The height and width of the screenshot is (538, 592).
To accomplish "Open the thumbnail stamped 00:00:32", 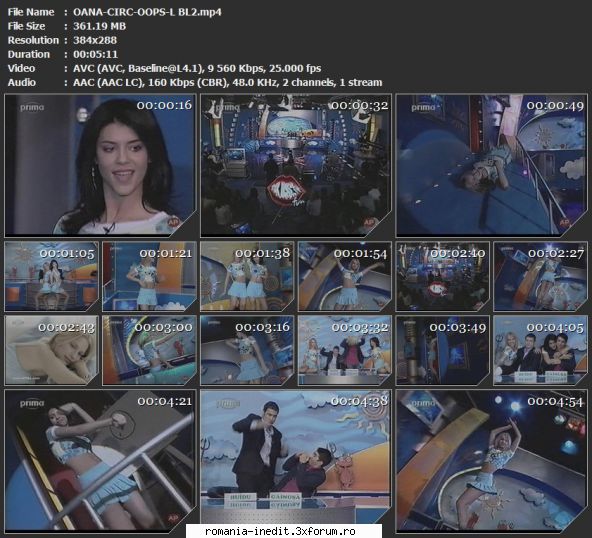I will [x=296, y=165].
